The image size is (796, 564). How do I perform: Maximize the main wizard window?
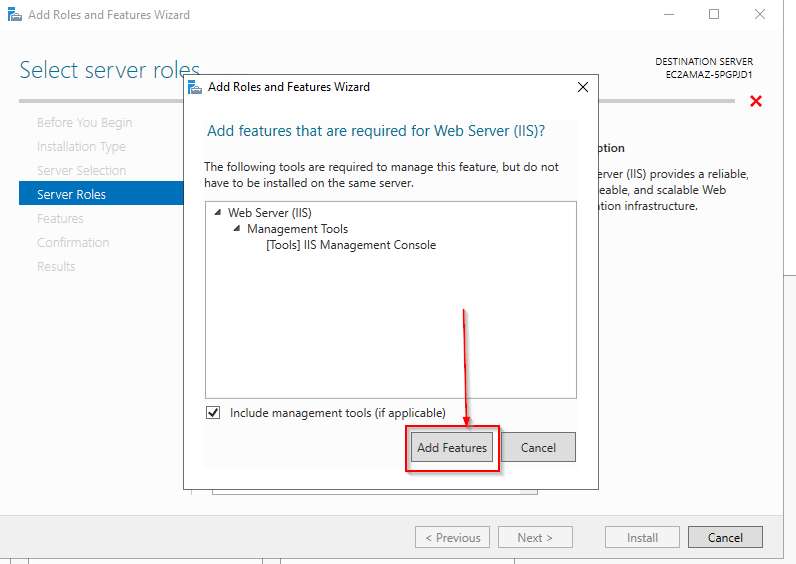[x=714, y=14]
